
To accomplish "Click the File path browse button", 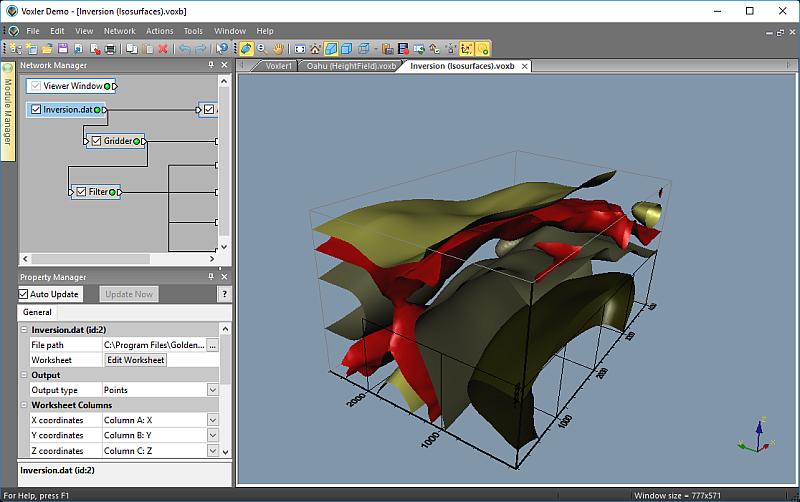I will (x=212, y=345).
